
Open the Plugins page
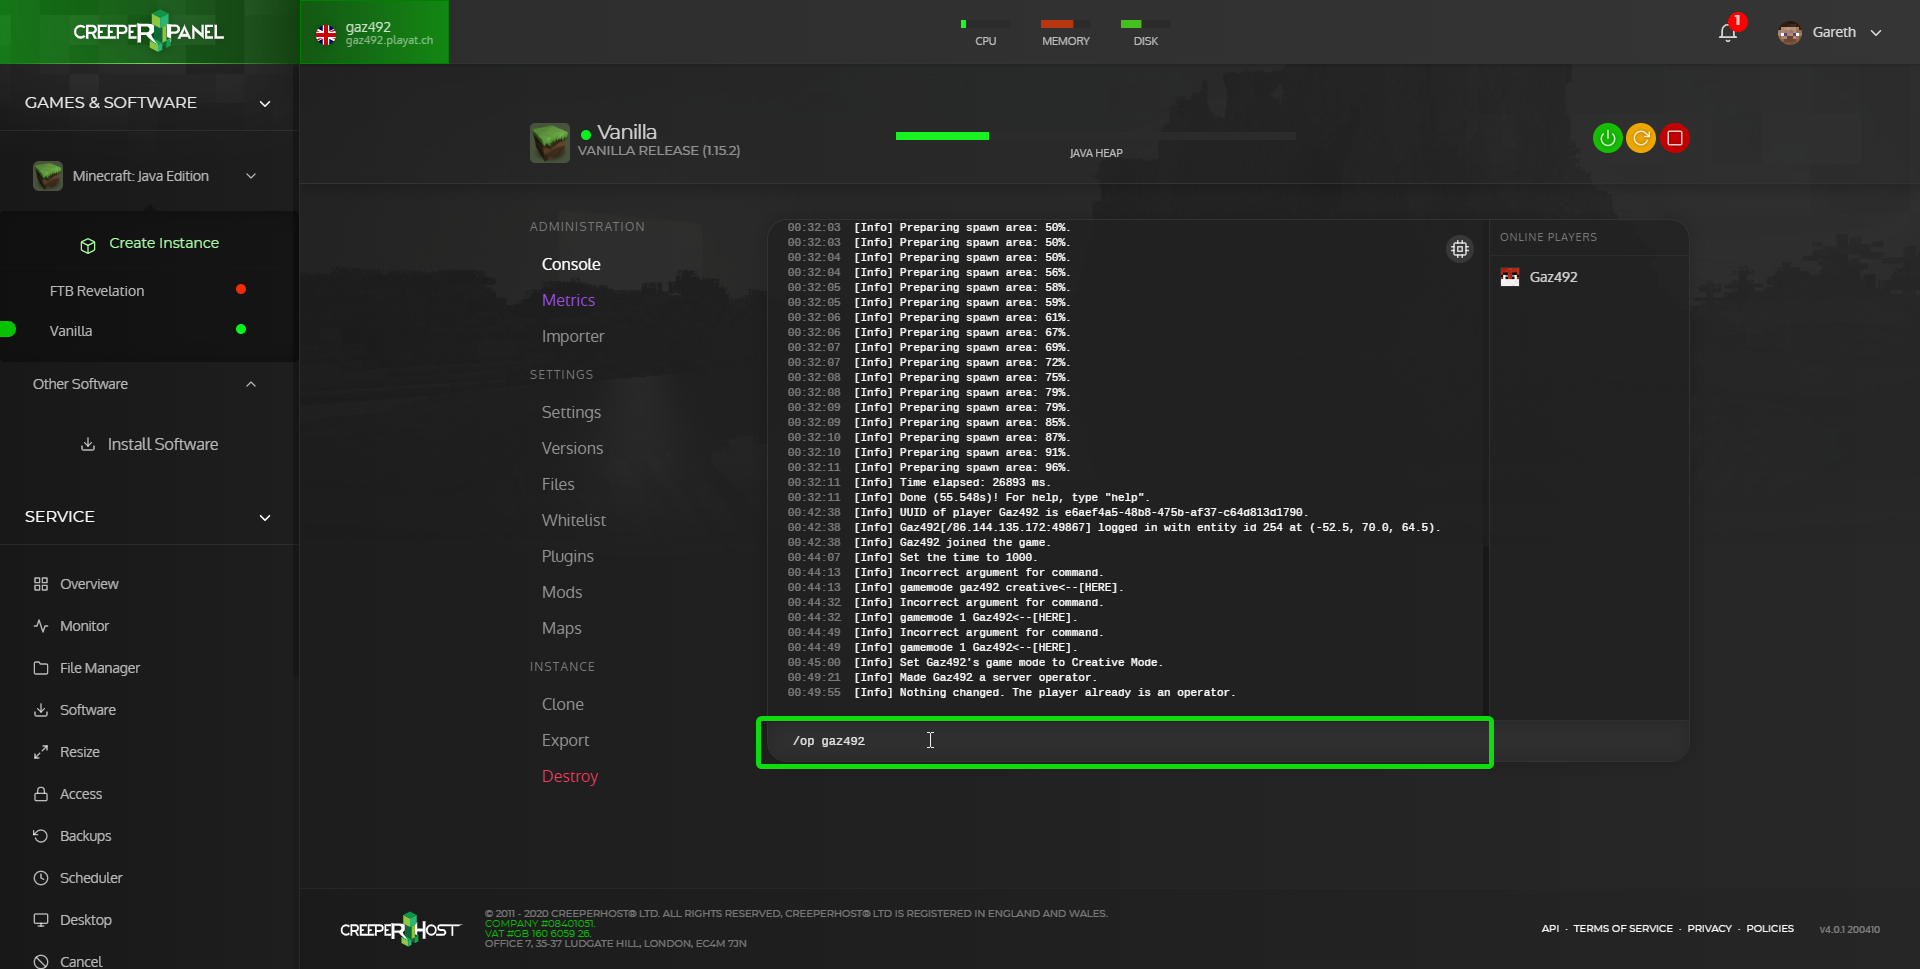pos(567,556)
